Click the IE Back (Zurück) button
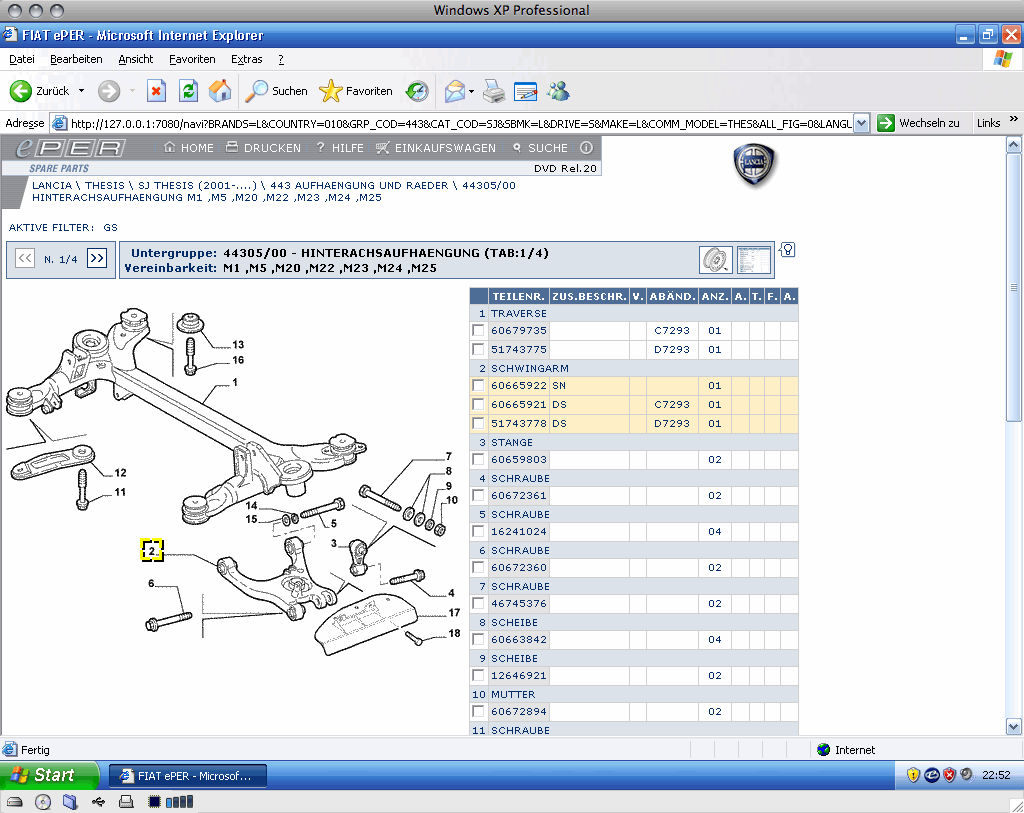Viewport: 1024px width, 813px height. pos(39,91)
